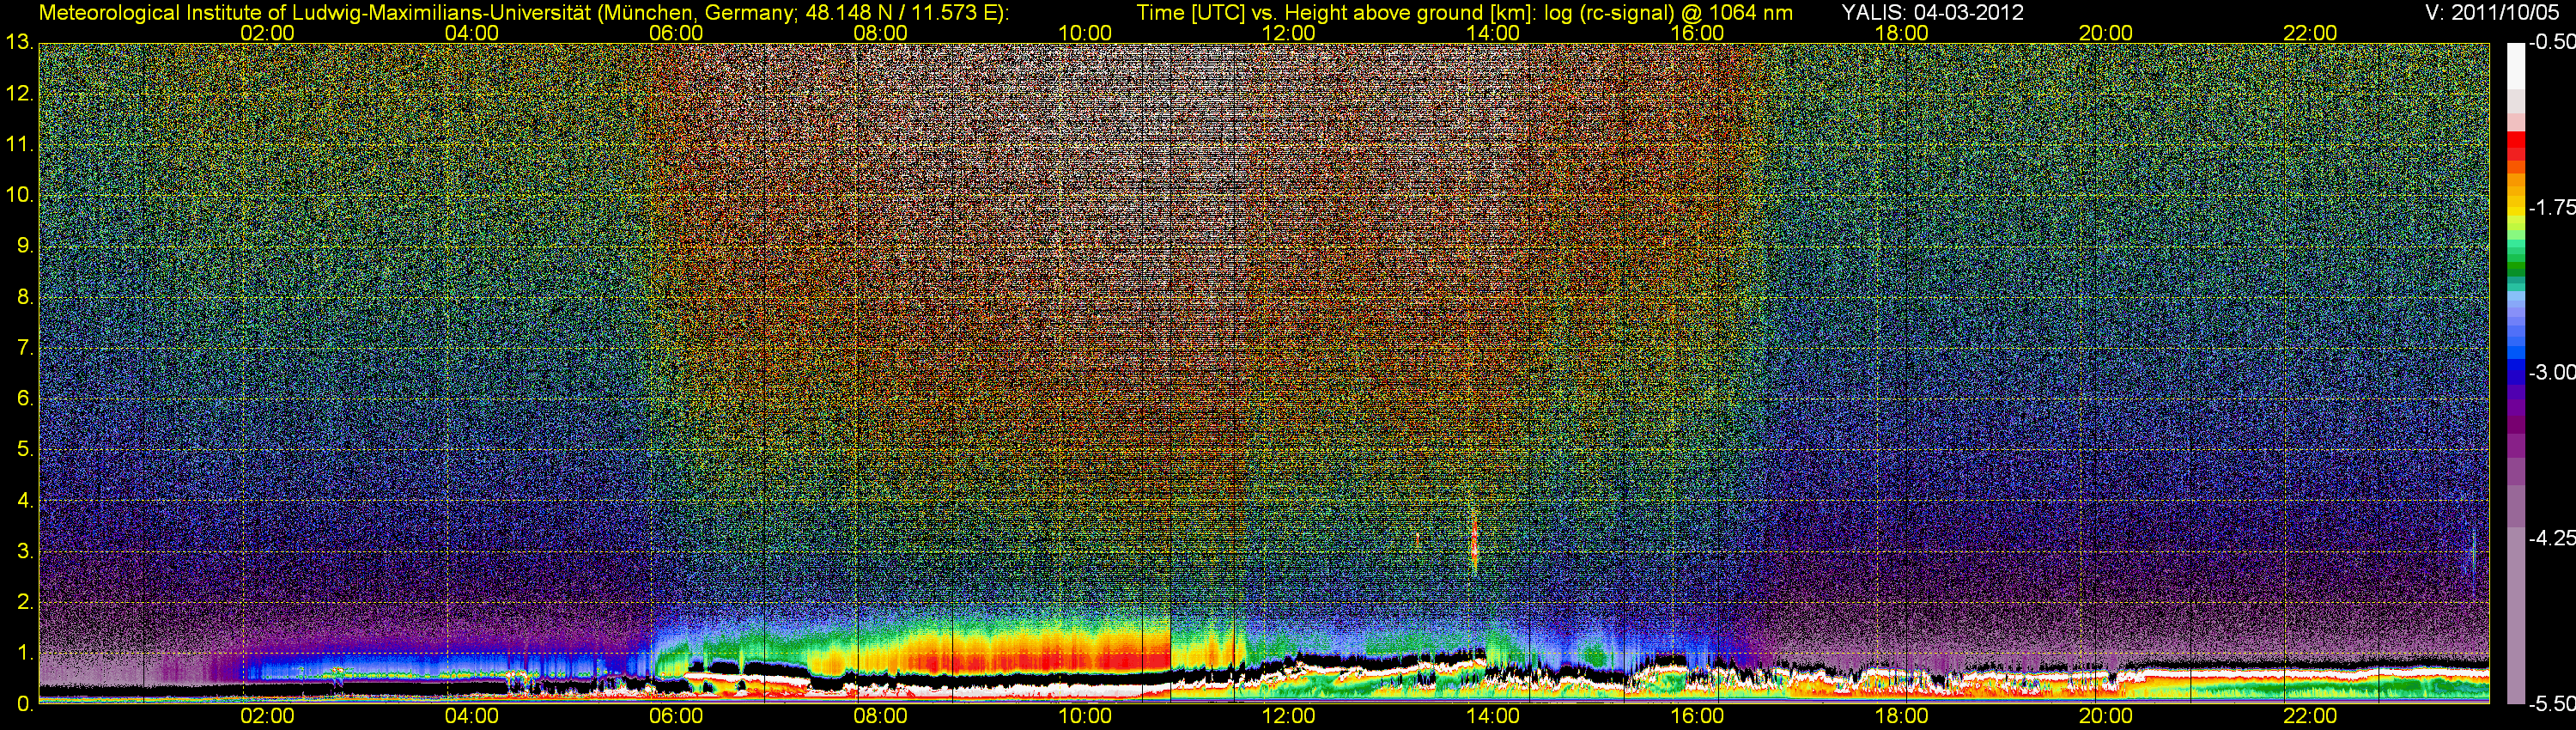Click the 9 km height axis label
Screen dimensions: 2576x730
(x=24, y=246)
